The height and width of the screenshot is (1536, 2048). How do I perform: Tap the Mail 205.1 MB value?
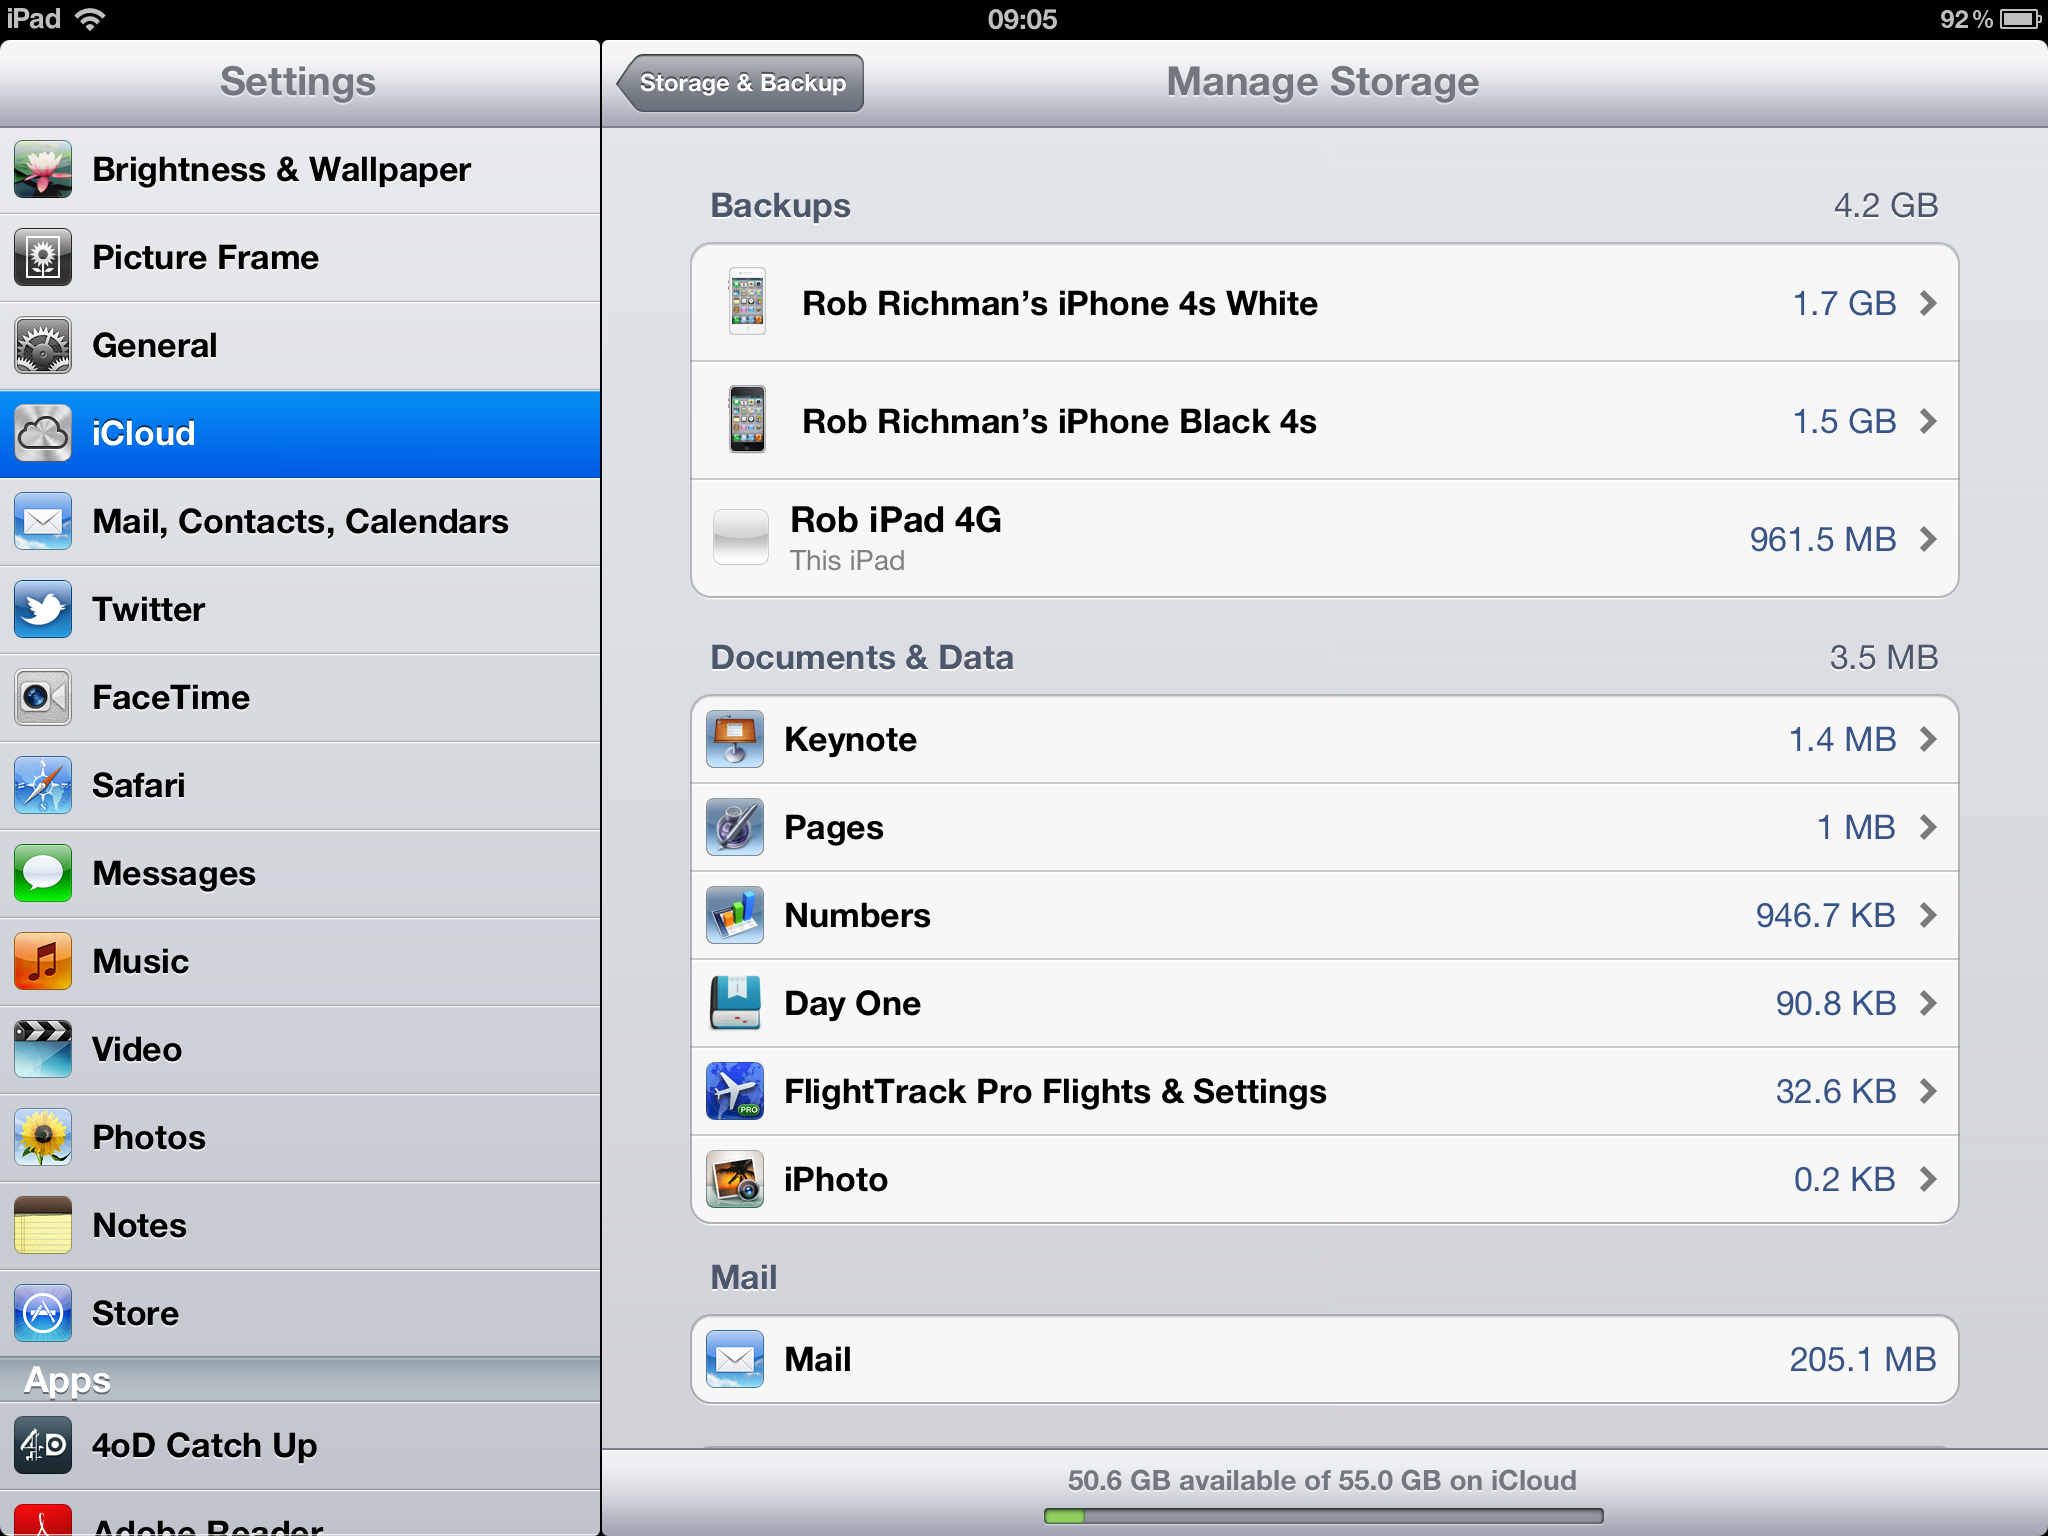click(1863, 1359)
